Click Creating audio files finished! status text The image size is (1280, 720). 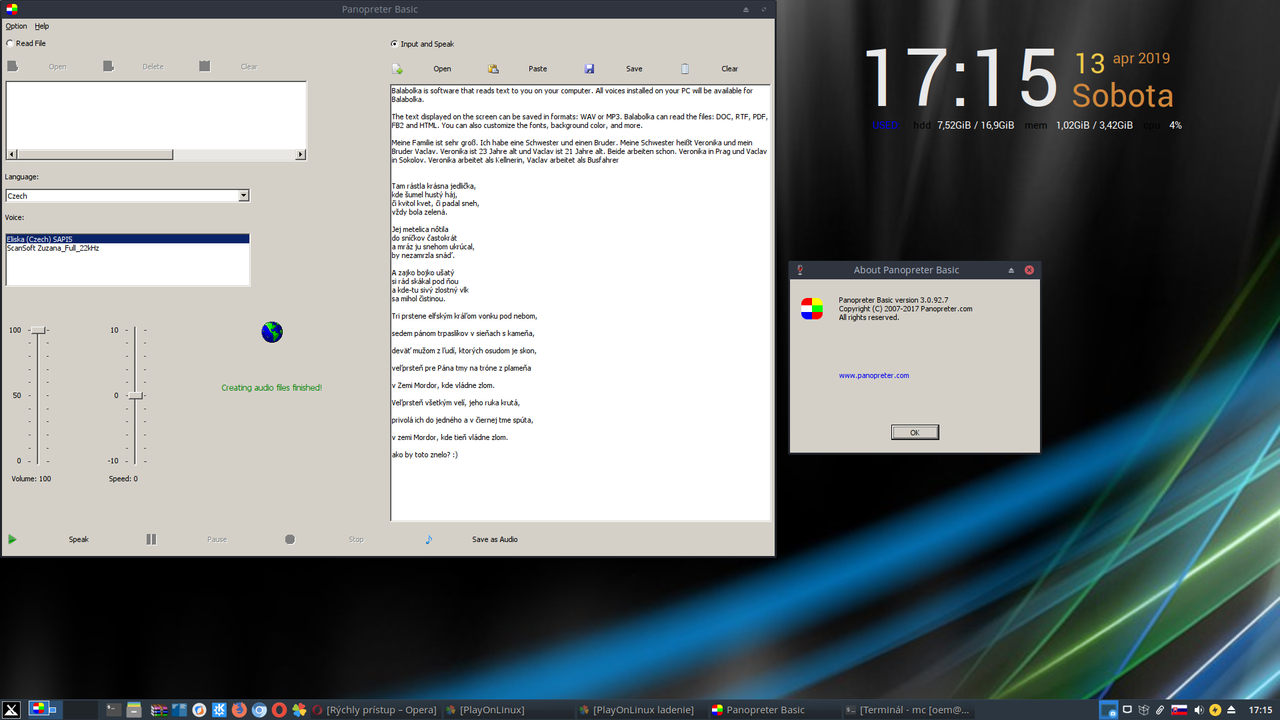272,388
